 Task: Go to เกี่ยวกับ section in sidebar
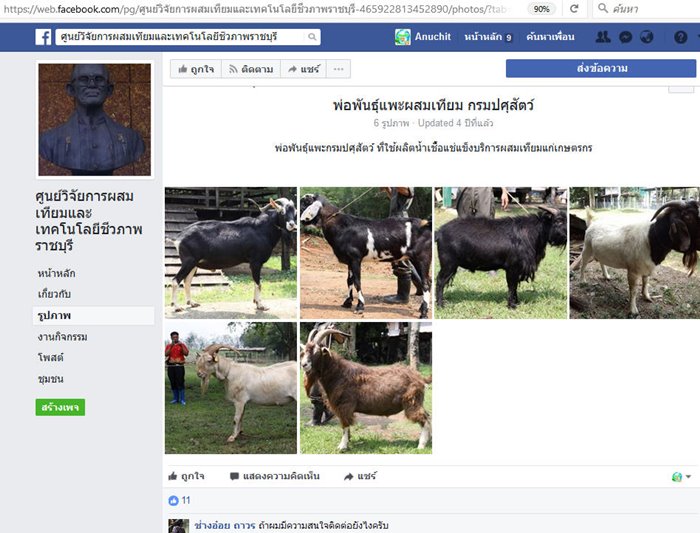coord(54,294)
